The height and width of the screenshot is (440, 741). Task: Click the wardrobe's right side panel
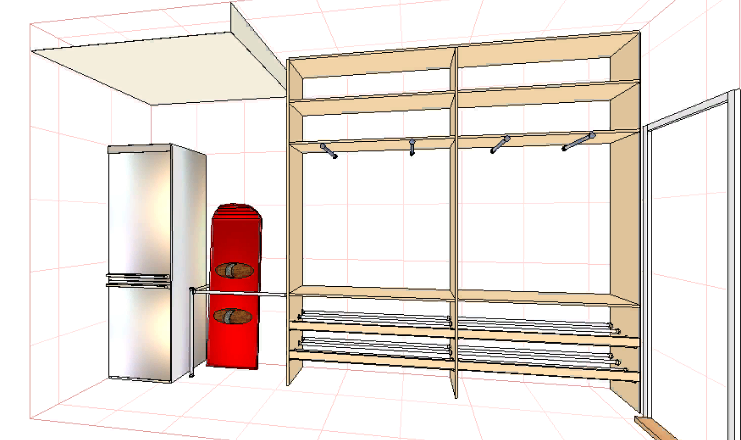pos(627,220)
